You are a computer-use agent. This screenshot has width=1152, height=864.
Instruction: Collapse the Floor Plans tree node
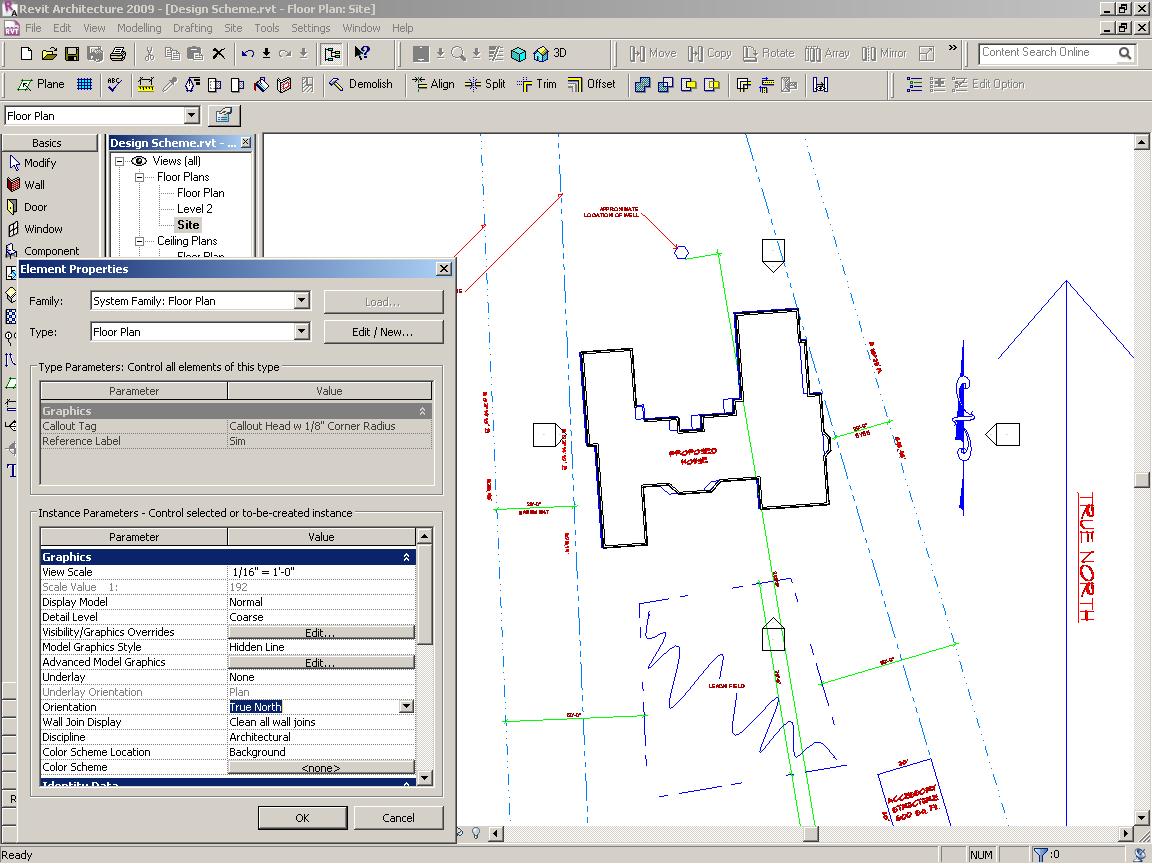tap(141, 177)
